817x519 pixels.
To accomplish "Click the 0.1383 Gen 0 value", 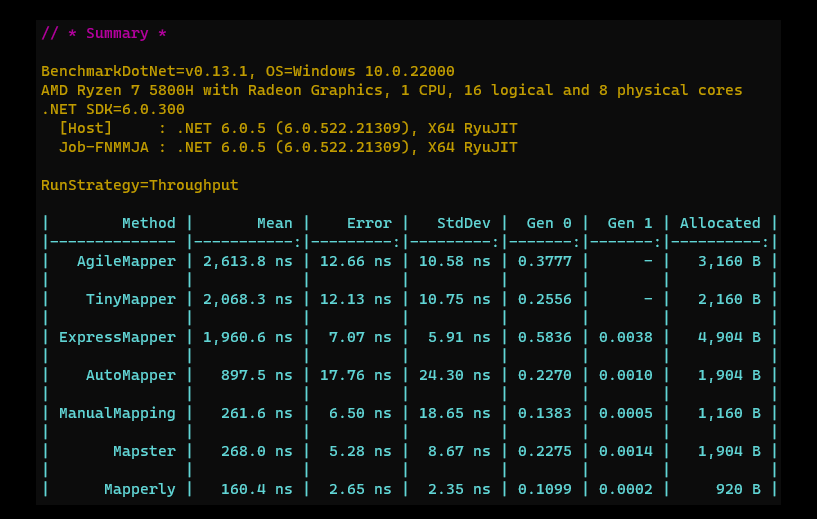I will coord(544,413).
